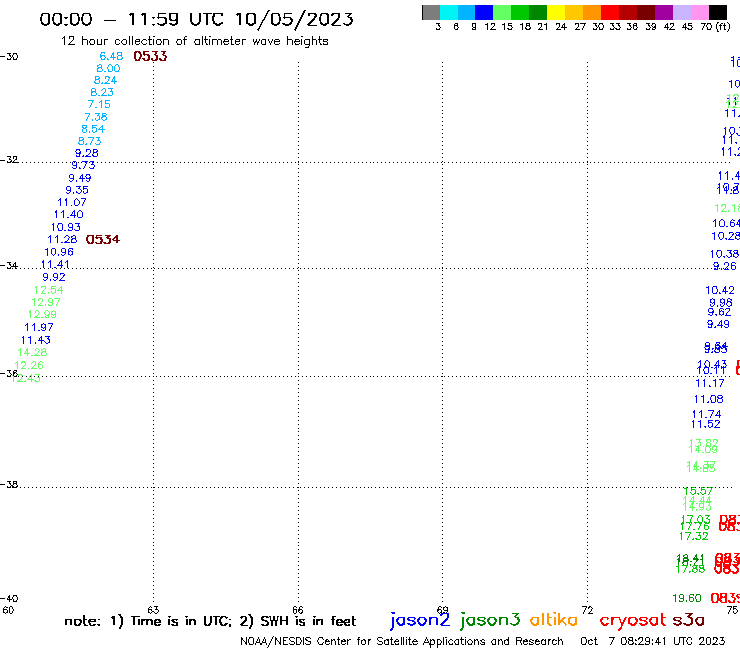The height and width of the screenshot is (650, 740).
Task: Select the orange swatch in the color legend
Action: [592, 12]
